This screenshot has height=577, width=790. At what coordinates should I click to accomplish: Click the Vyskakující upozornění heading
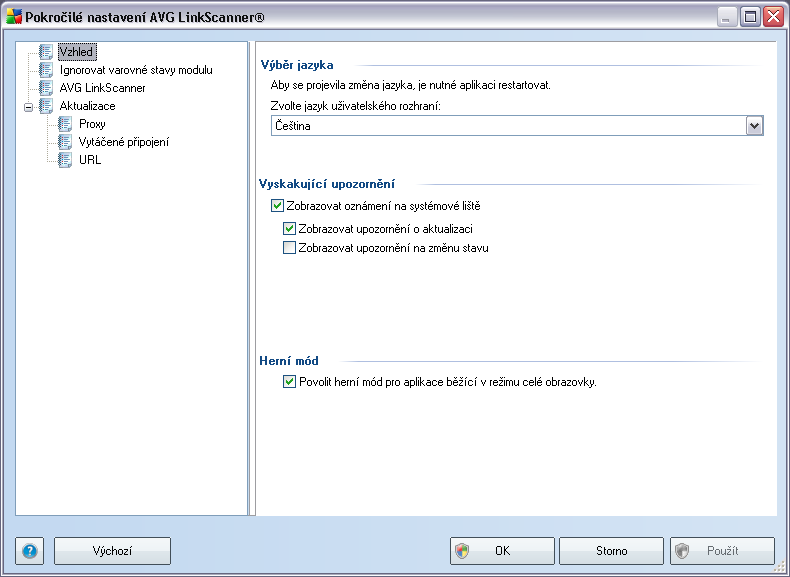pos(327,184)
